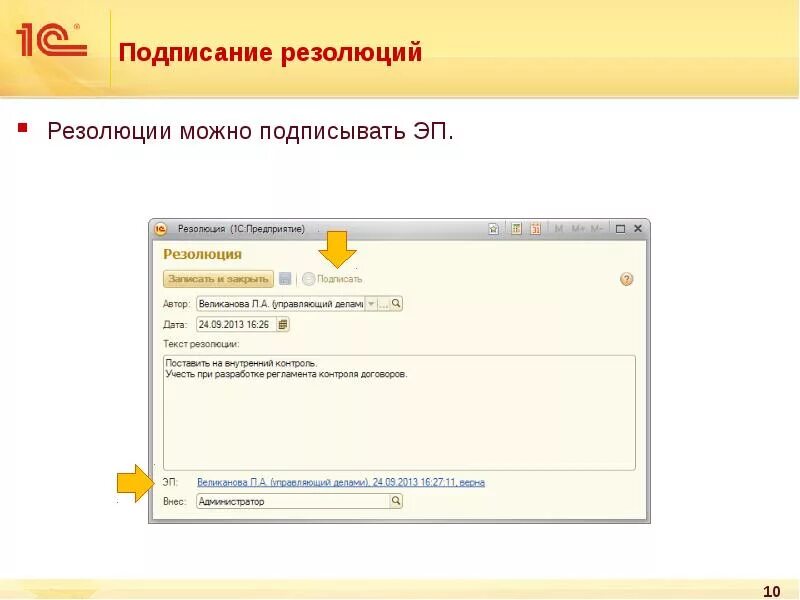
Task: Add window to favorites via star icon
Action: pos(493,229)
